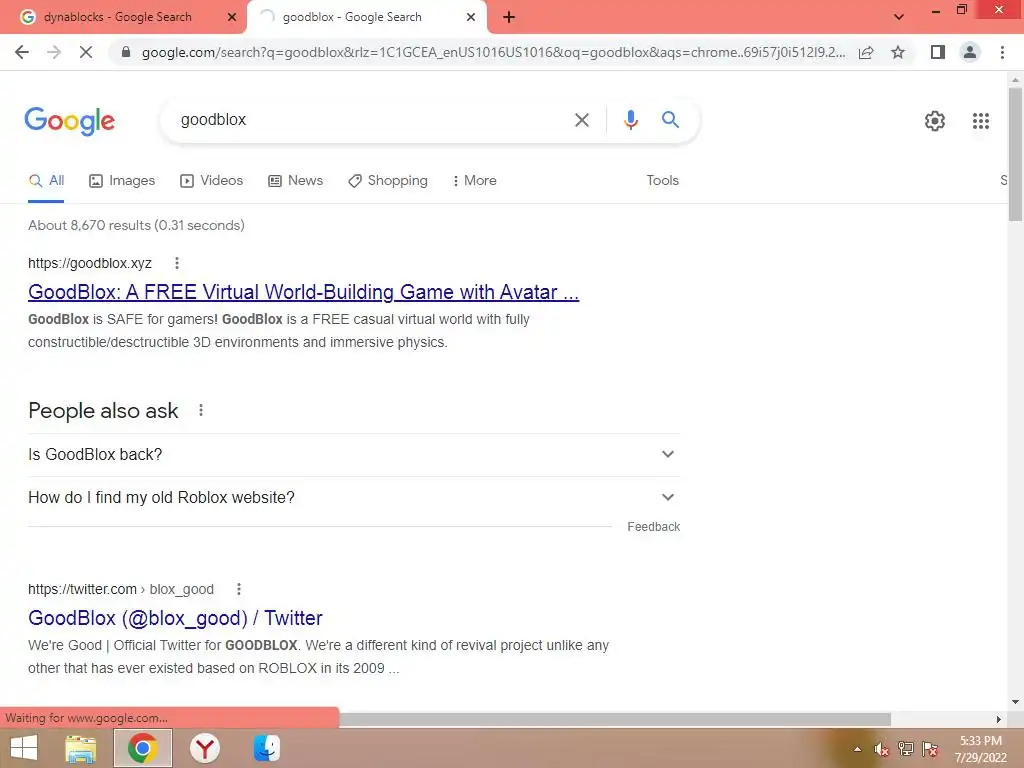
Task: Open Google quick settings gear
Action: tap(935, 121)
